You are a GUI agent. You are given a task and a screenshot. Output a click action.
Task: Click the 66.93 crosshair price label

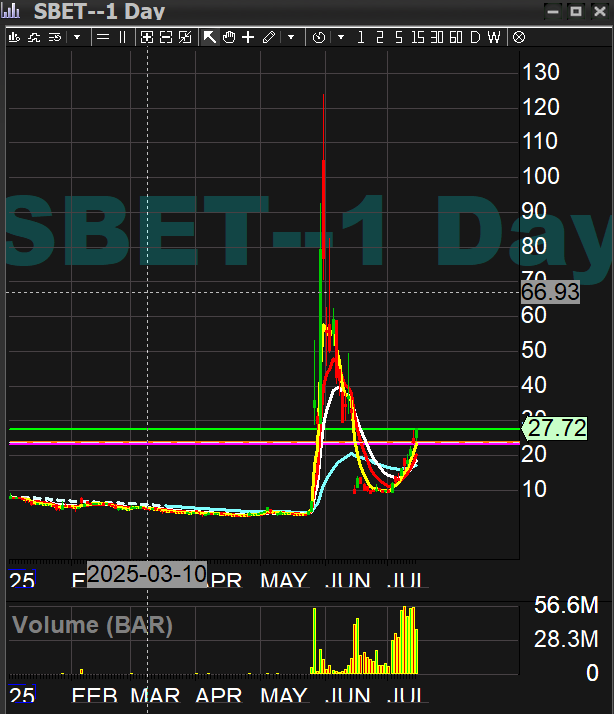[550, 292]
